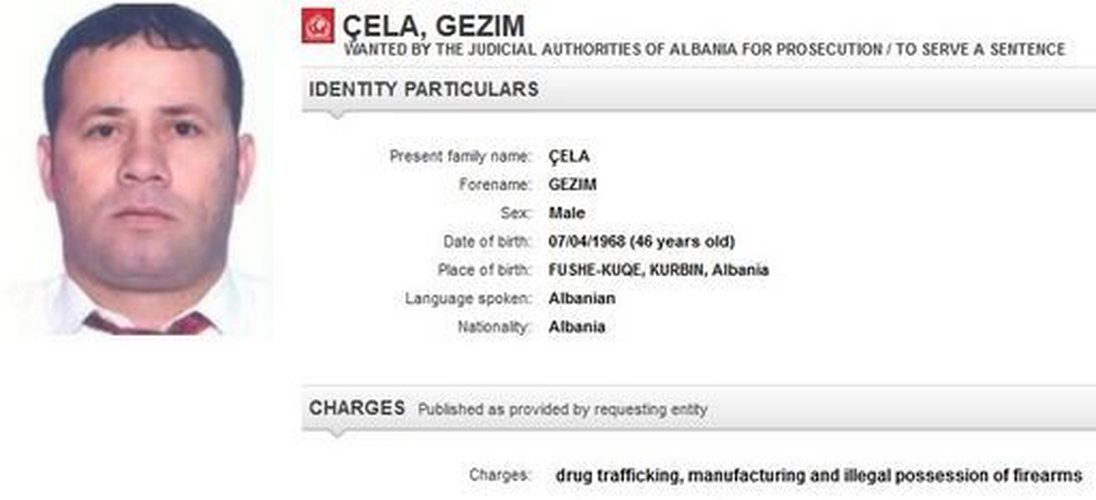The image size is (1096, 500).
Task: Click the red notice icon beside the name
Action: pos(317,26)
